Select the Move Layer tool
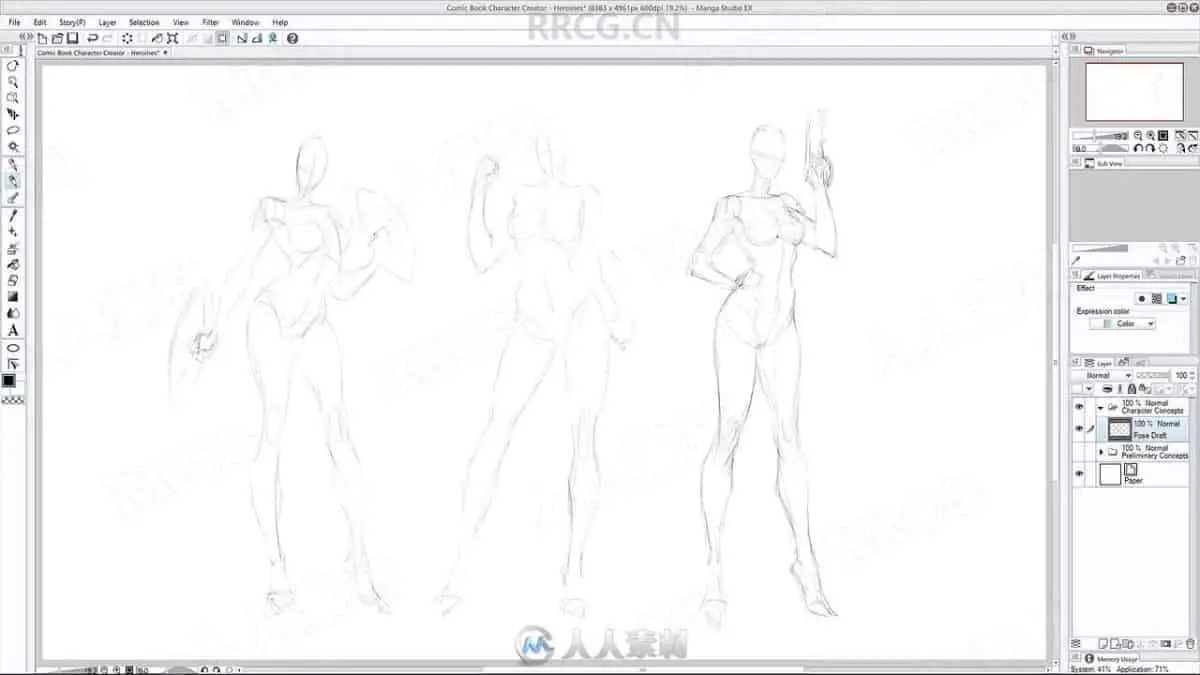The height and width of the screenshot is (675, 1200). (x=13, y=114)
